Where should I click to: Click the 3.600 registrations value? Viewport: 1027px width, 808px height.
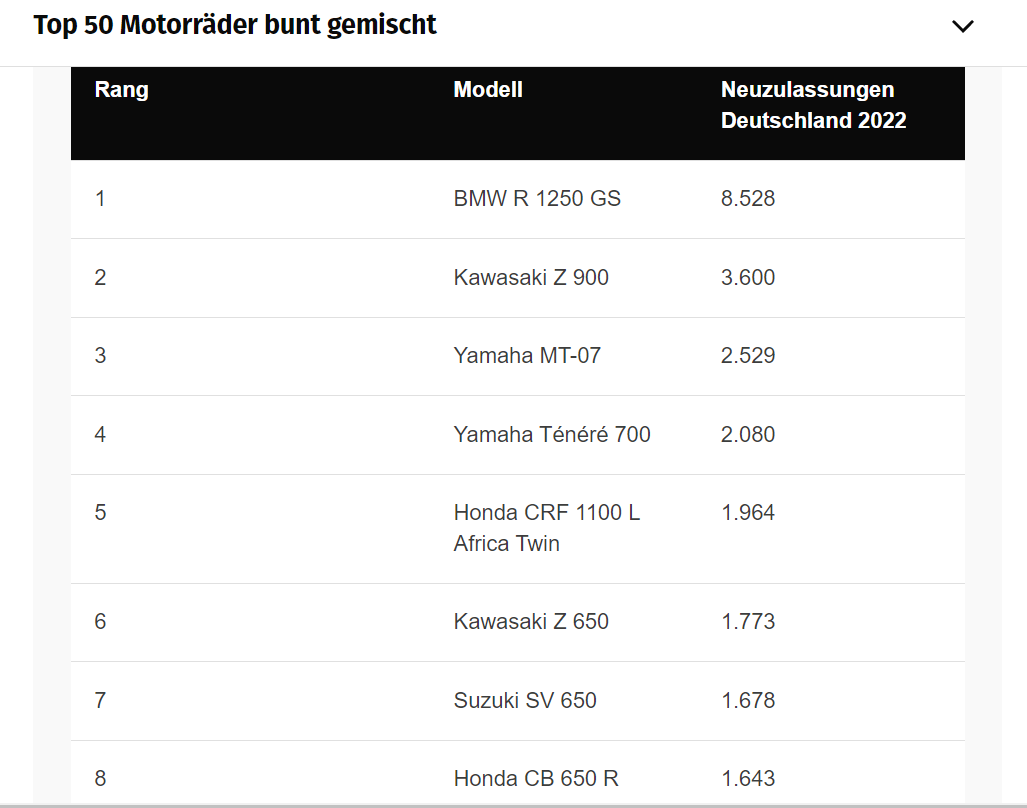(748, 278)
